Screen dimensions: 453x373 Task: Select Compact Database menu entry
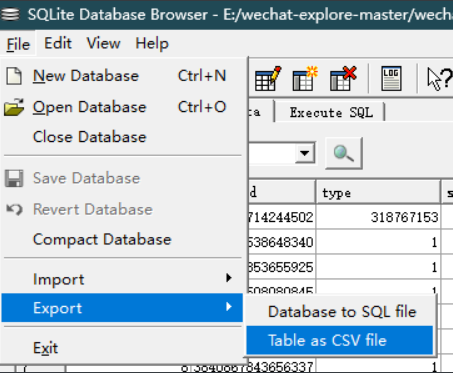122,239
